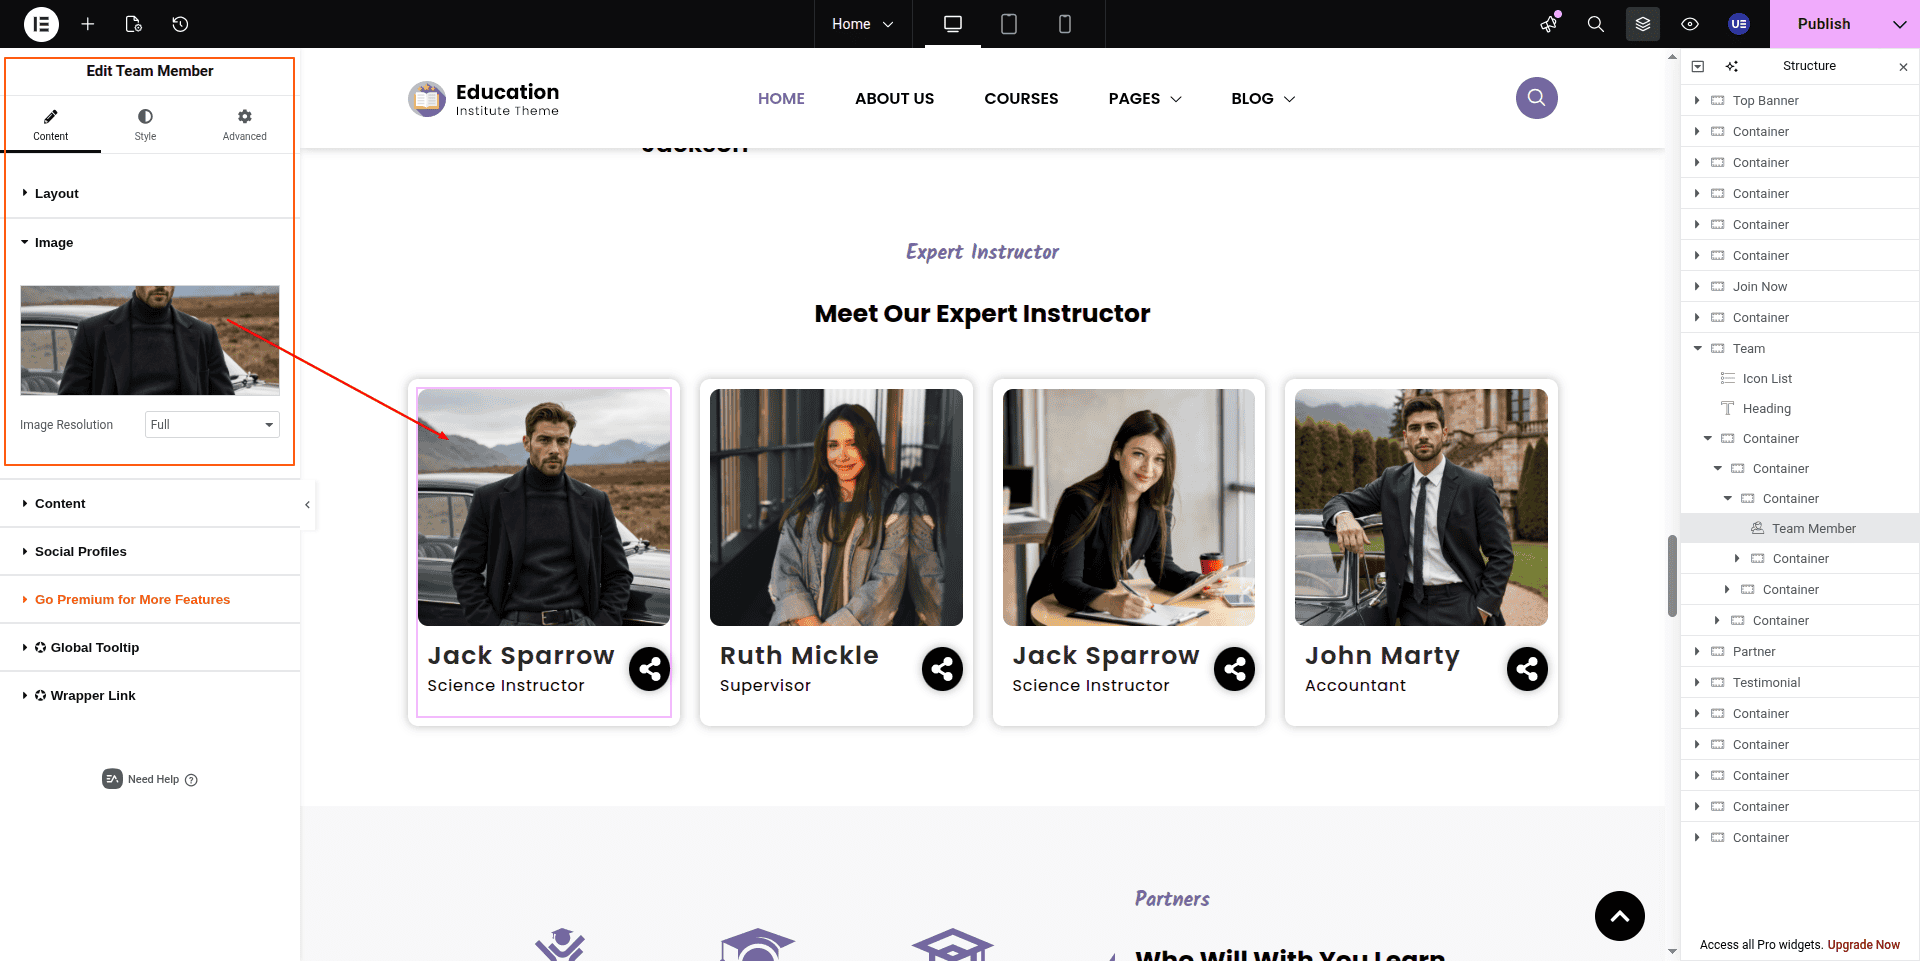Click Ruth Mickle's share icon
This screenshot has width=1920, height=961.
tap(942, 669)
